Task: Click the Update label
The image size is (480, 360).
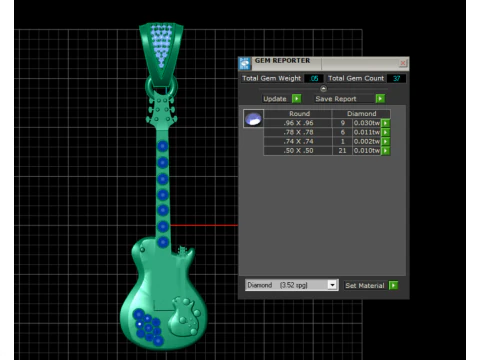Action: [x=275, y=99]
